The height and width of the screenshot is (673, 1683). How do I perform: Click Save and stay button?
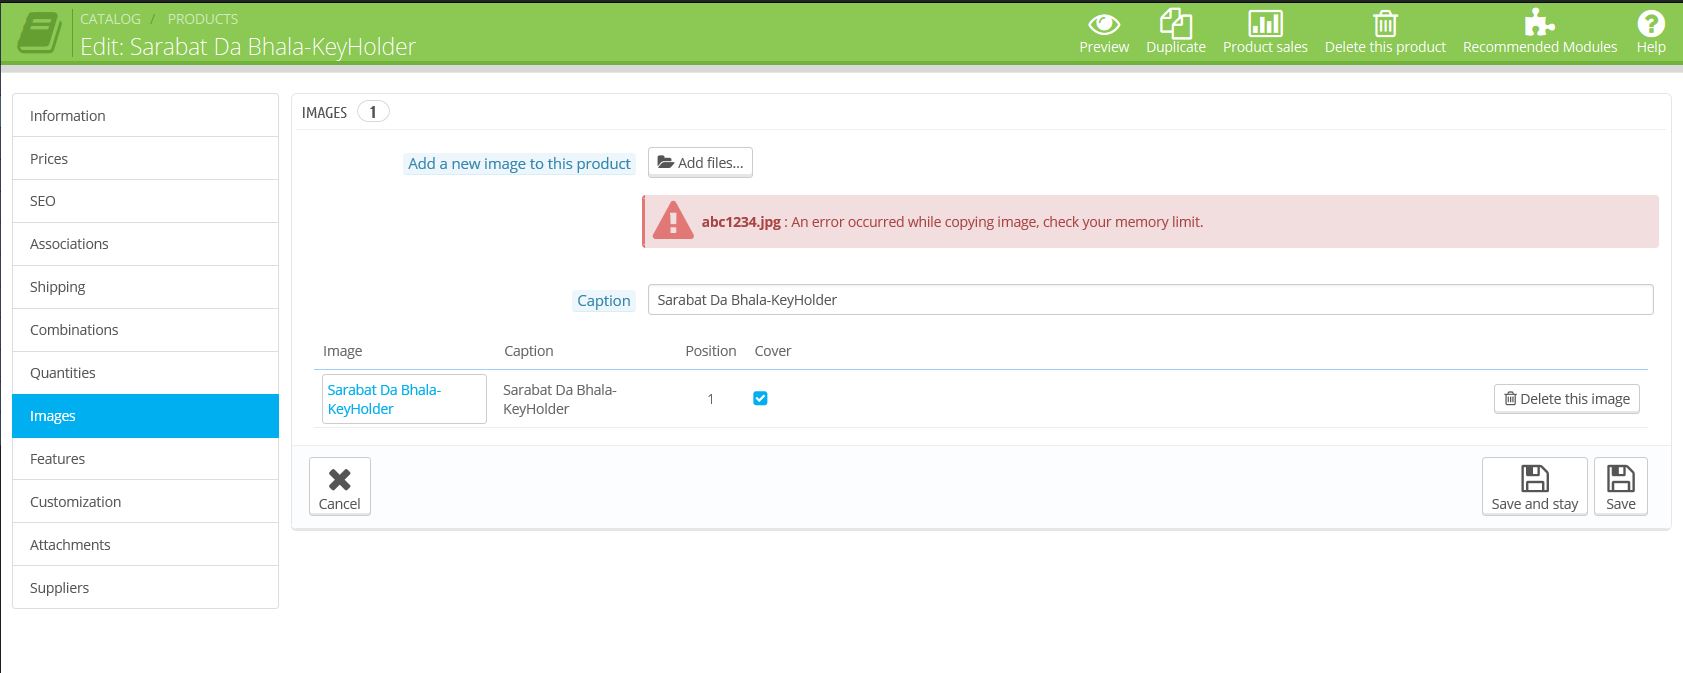point(1534,486)
